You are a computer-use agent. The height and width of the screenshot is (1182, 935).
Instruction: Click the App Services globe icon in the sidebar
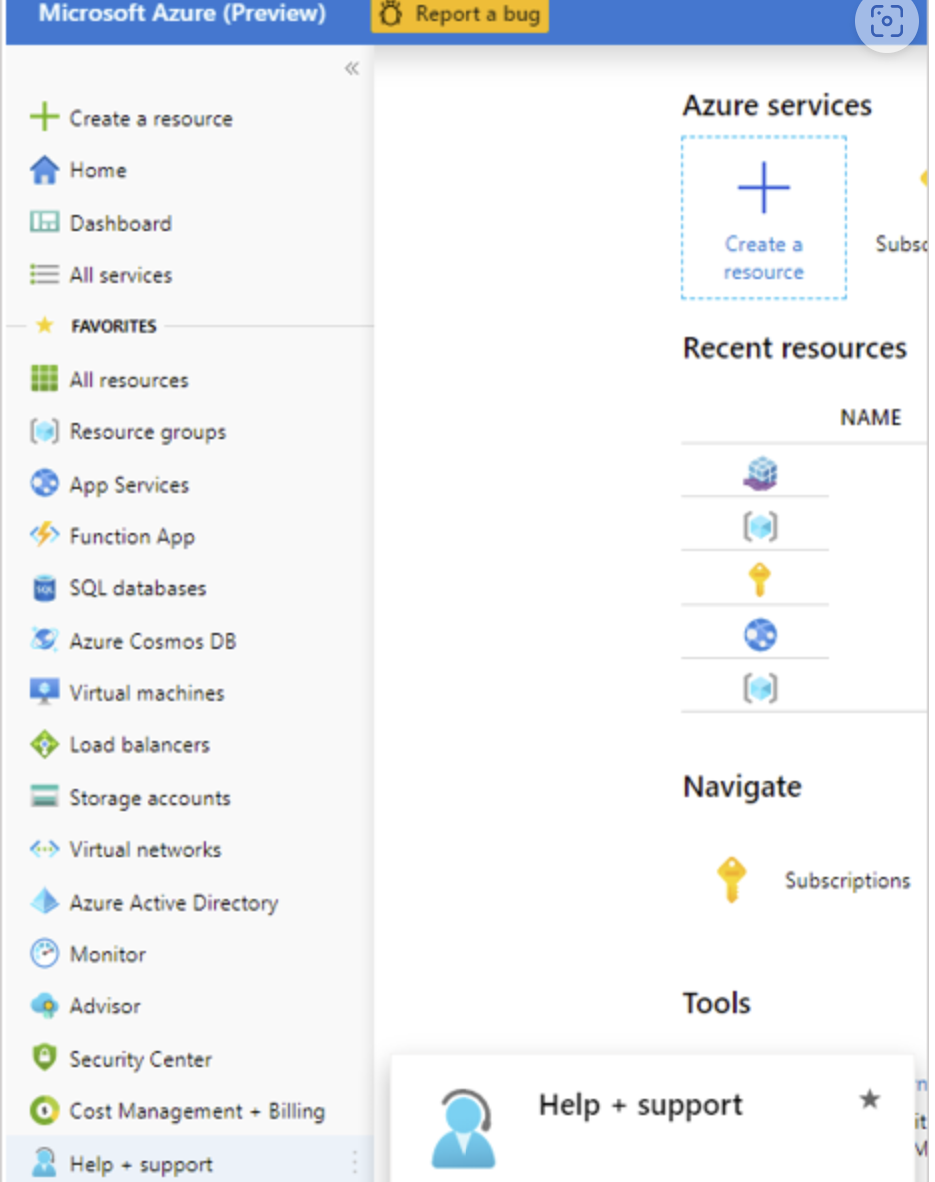pyautogui.click(x=44, y=483)
